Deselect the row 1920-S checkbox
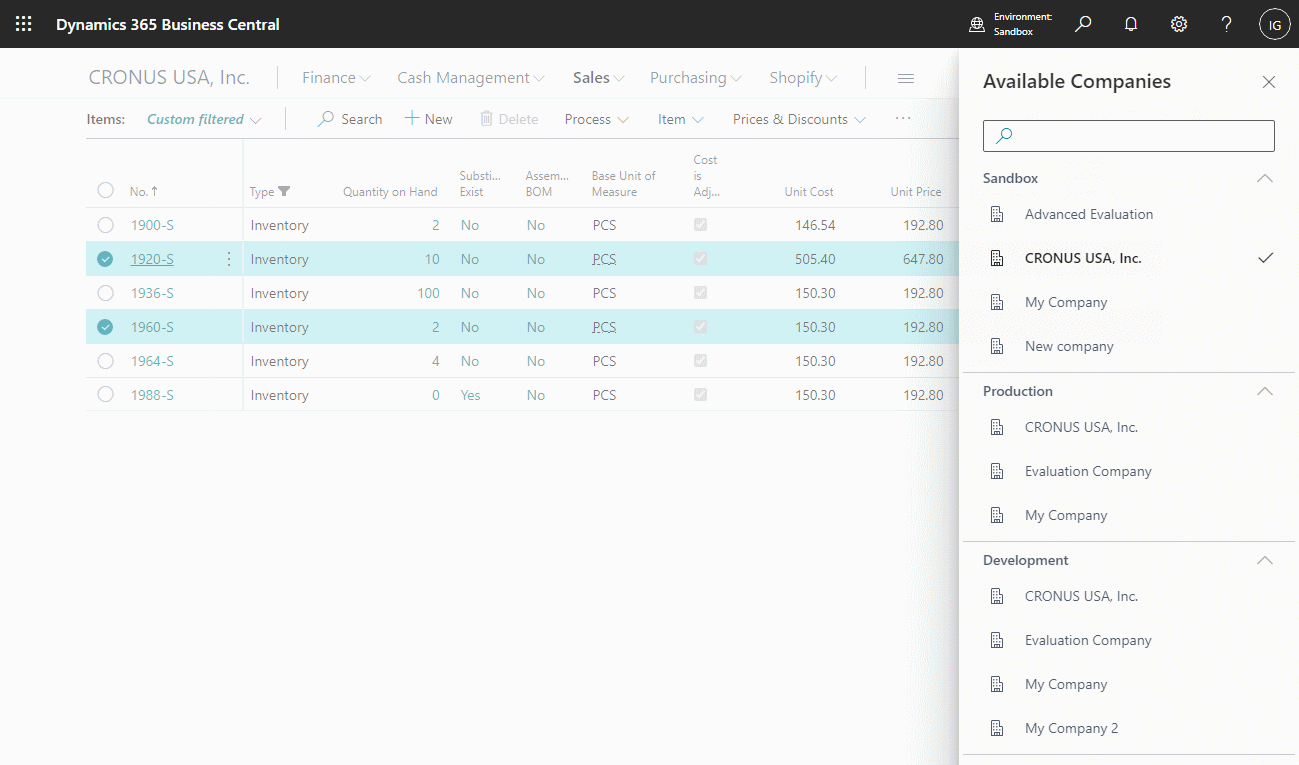This screenshot has height=765, width=1299. coord(105,259)
